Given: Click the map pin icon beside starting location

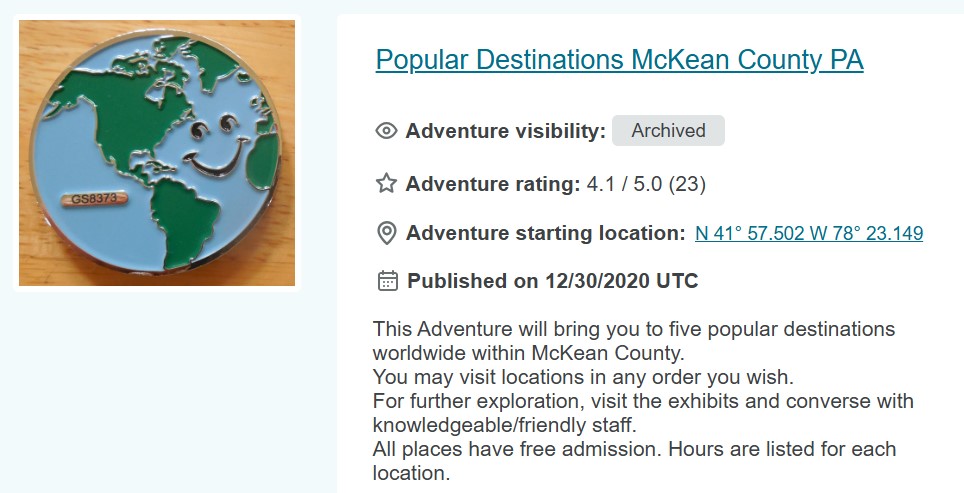Looking at the screenshot, I should point(386,234).
